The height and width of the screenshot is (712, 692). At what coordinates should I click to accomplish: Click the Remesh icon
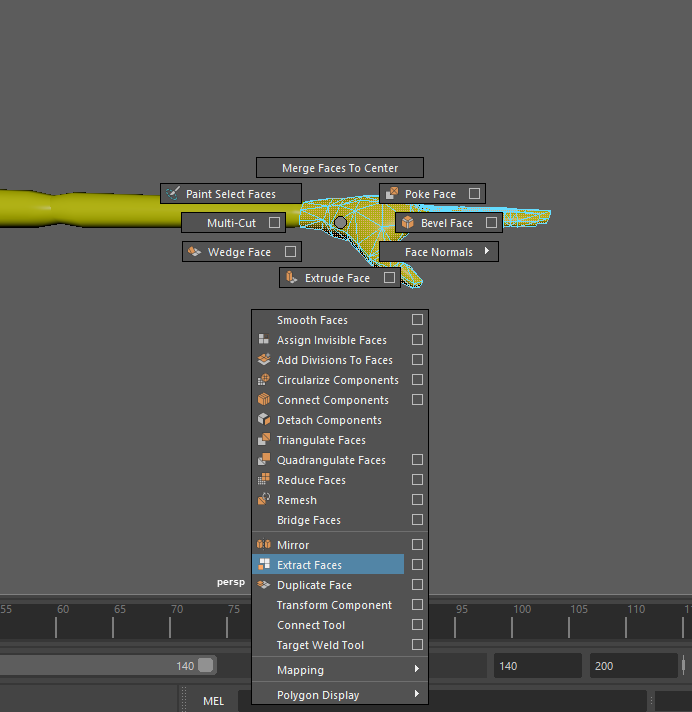[264, 499]
